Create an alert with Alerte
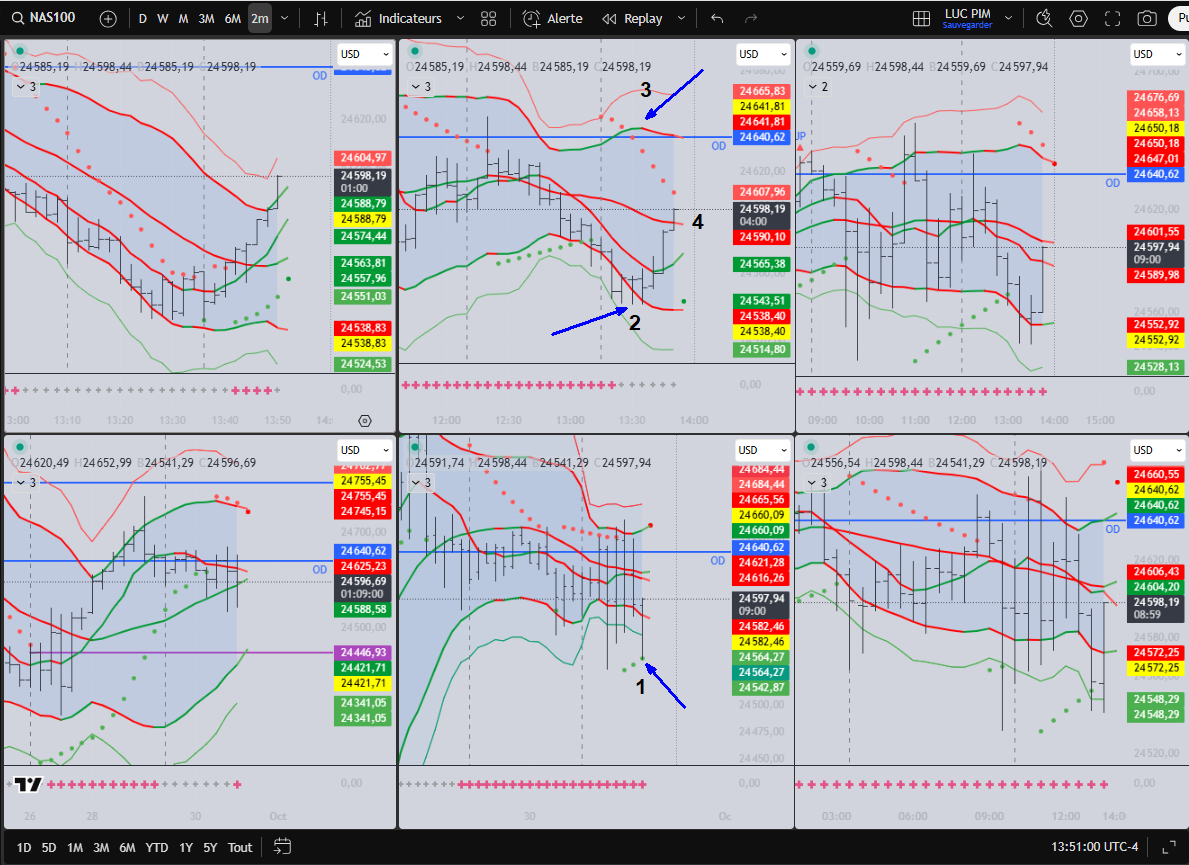1189x865 pixels. pyautogui.click(x=553, y=18)
